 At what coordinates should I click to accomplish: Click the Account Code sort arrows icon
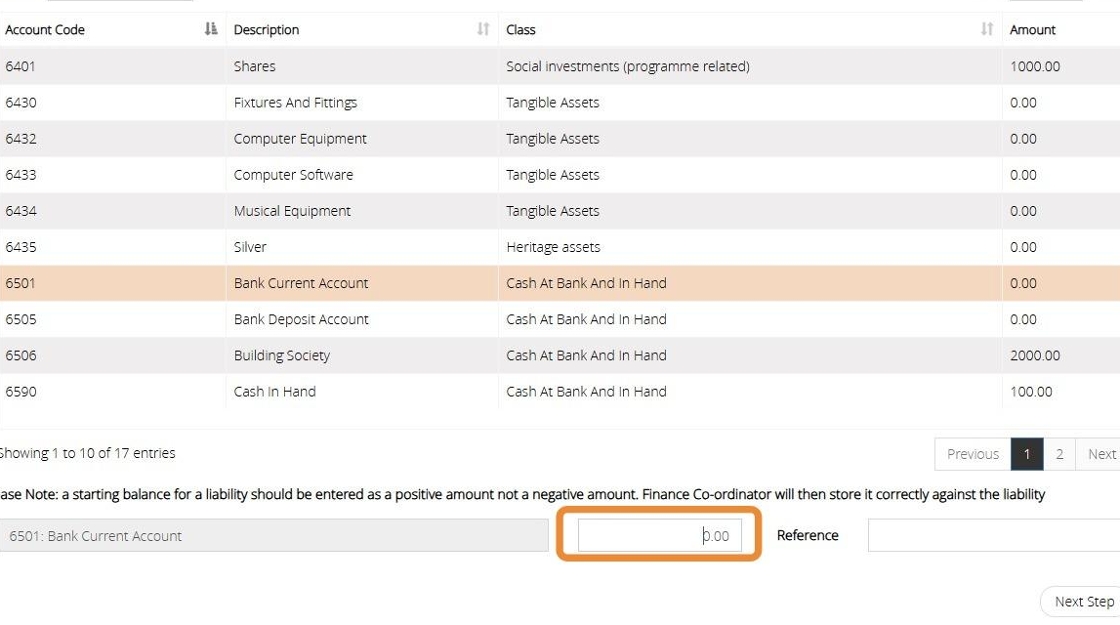coord(210,30)
